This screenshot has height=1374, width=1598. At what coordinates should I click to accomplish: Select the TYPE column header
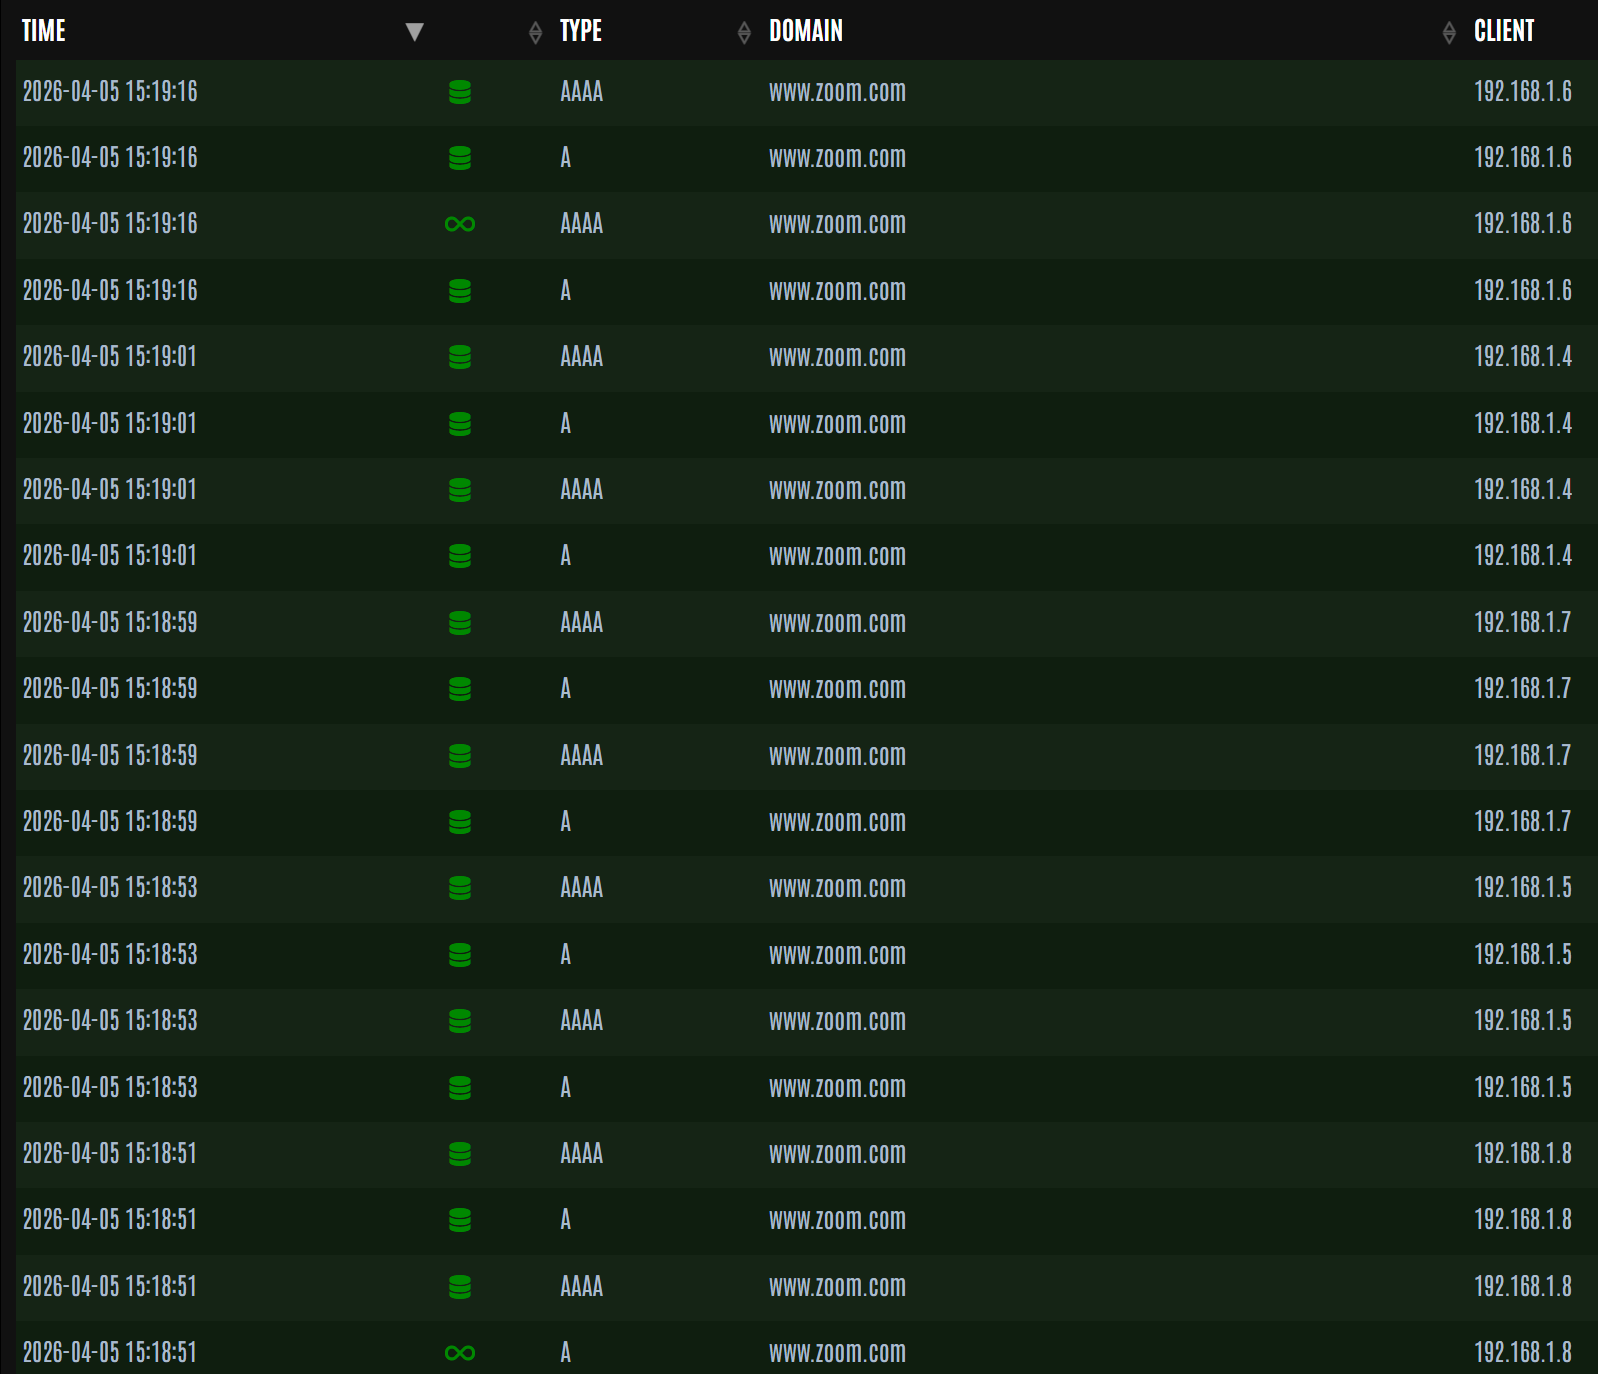[581, 31]
